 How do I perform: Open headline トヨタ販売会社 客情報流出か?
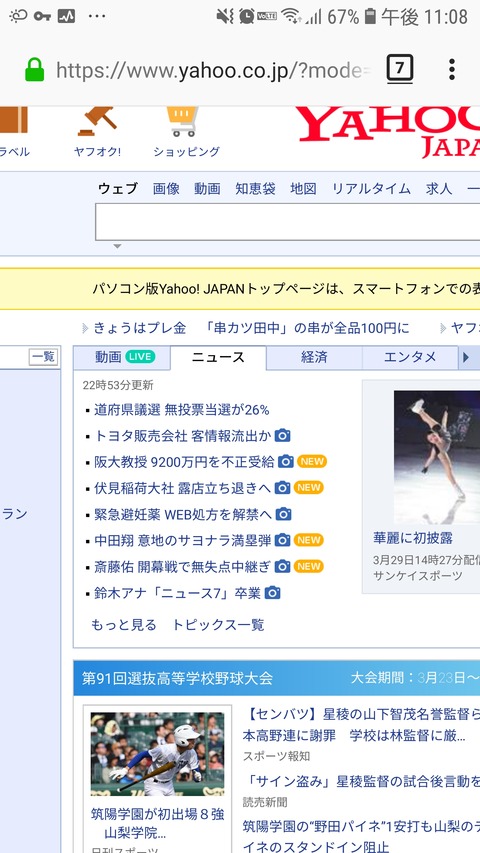(x=182, y=436)
